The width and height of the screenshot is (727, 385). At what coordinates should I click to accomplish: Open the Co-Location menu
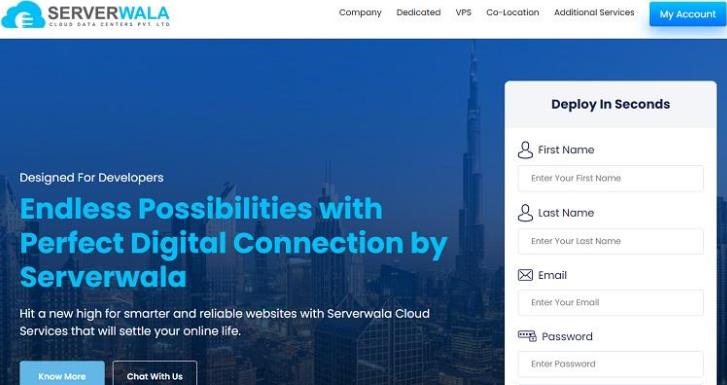tap(513, 13)
